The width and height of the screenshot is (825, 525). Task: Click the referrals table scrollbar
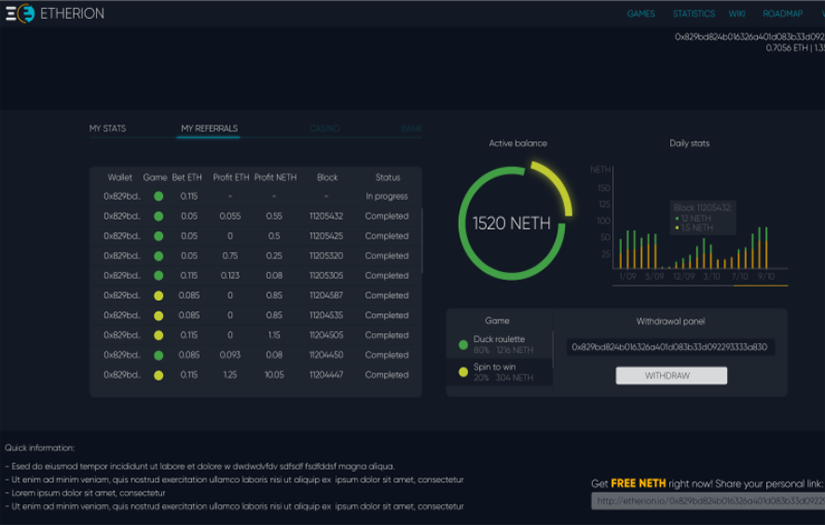[x=422, y=240]
